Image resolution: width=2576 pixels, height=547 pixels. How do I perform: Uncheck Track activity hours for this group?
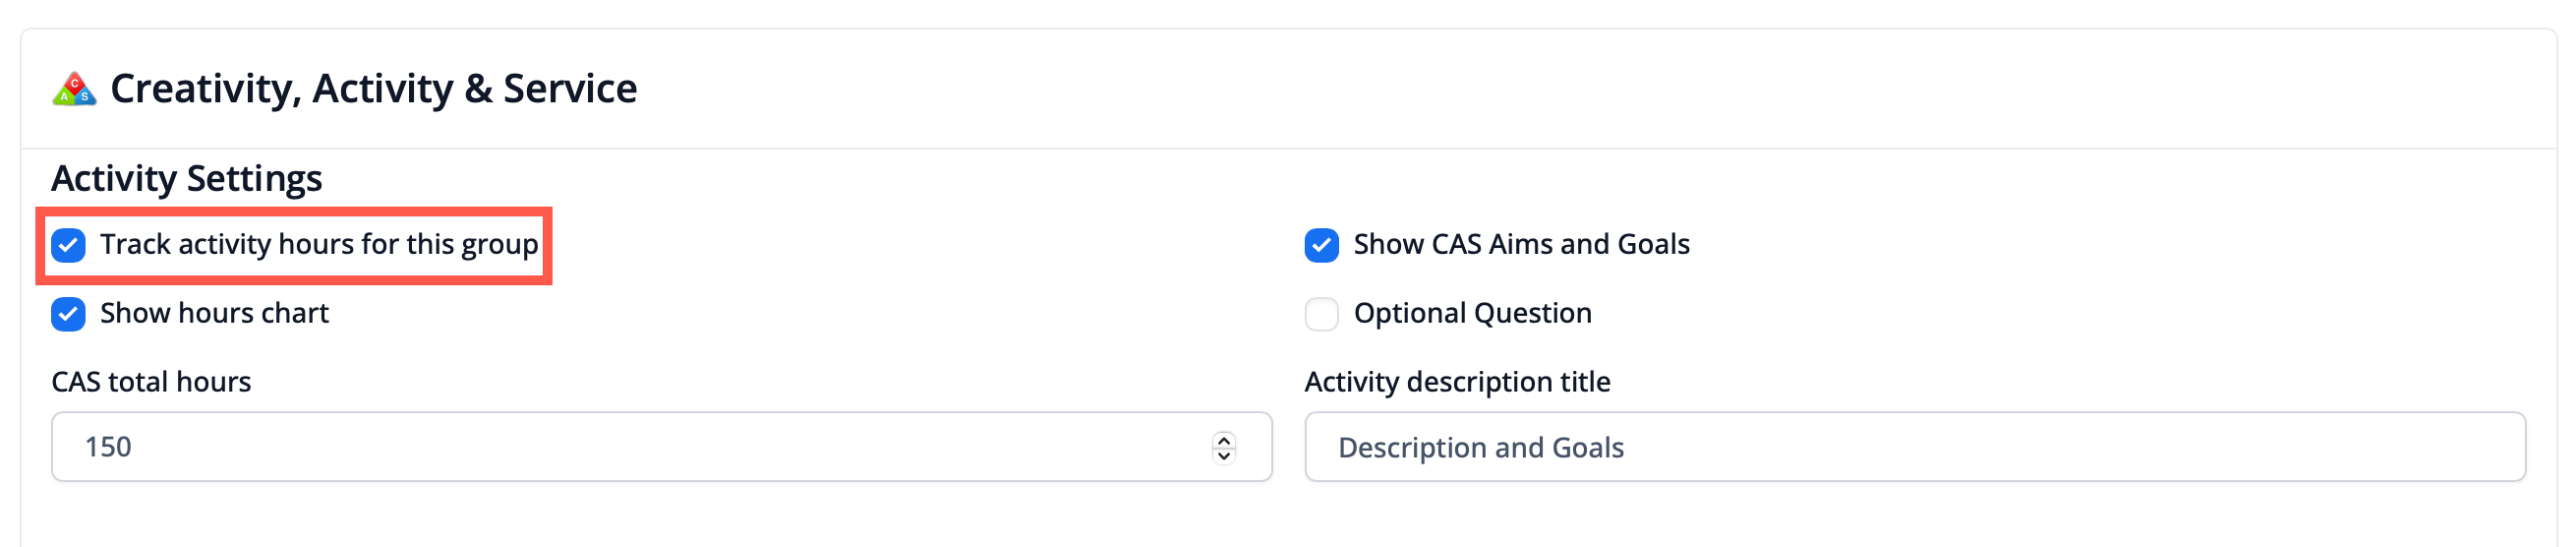pos(68,245)
